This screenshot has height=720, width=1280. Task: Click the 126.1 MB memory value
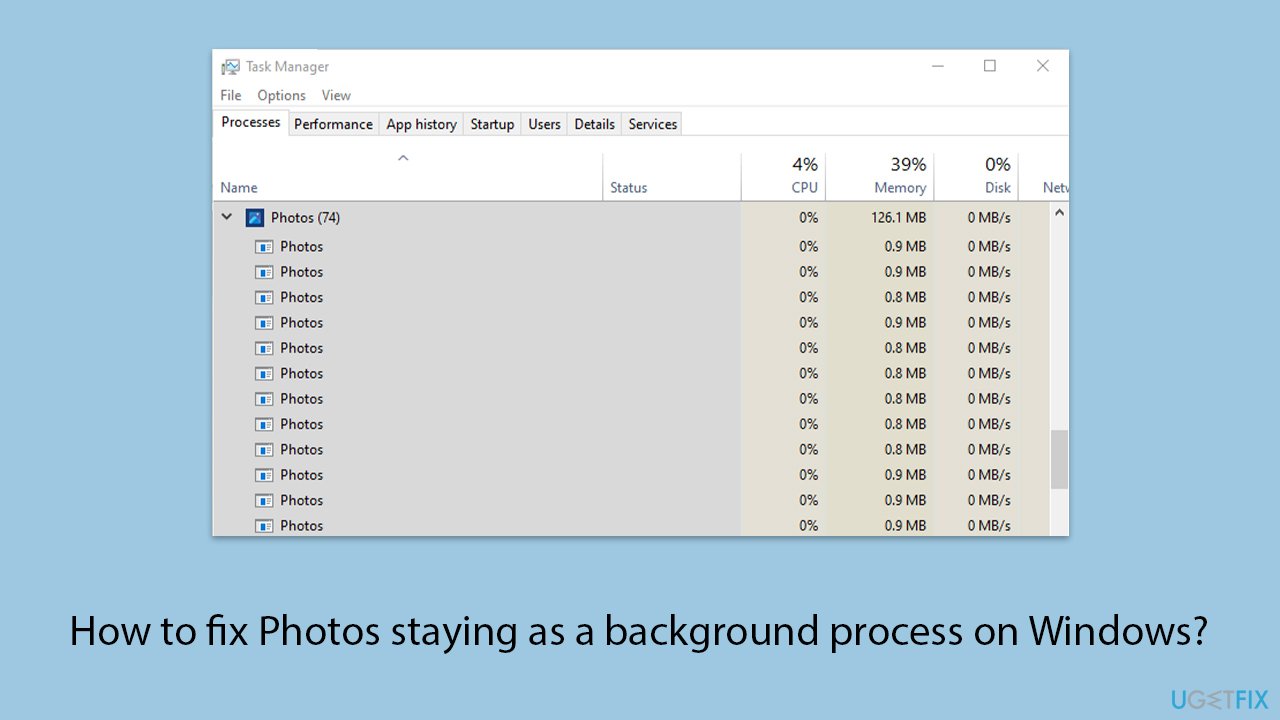click(898, 217)
